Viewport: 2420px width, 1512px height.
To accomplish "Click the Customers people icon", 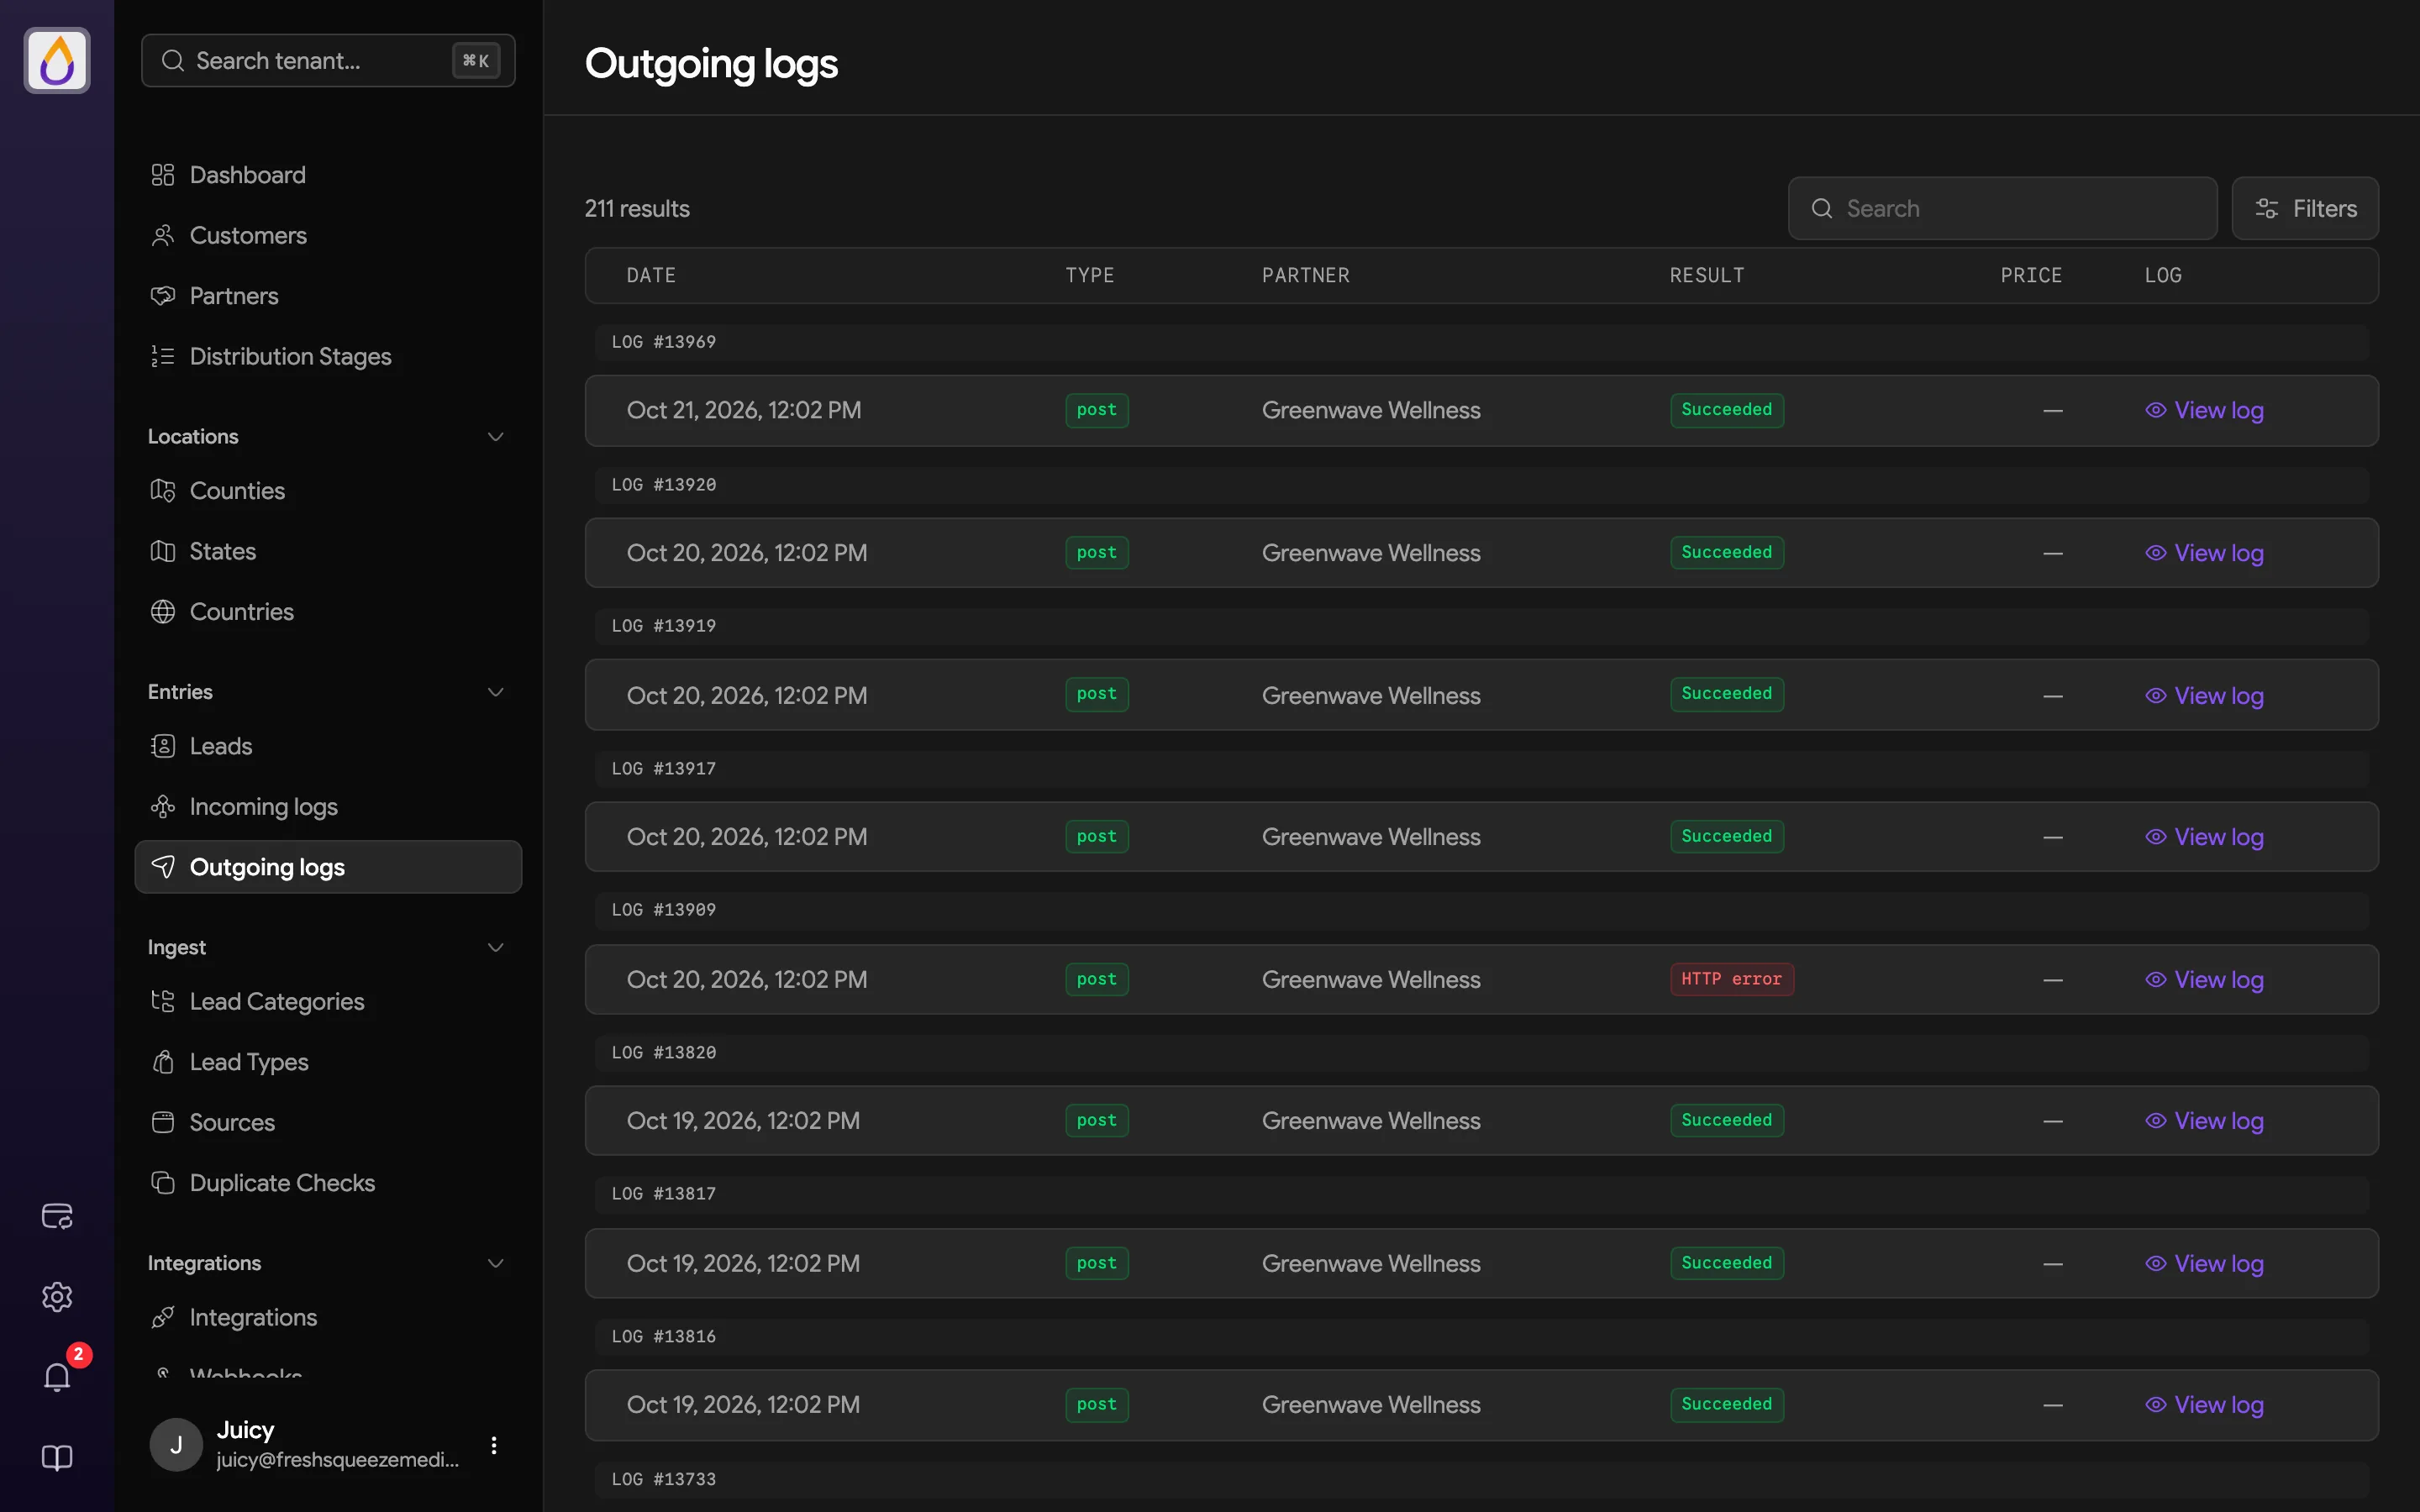I will coord(163,235).
